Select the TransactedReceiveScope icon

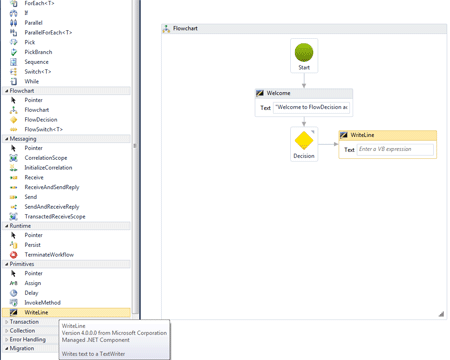coord(13,216)
